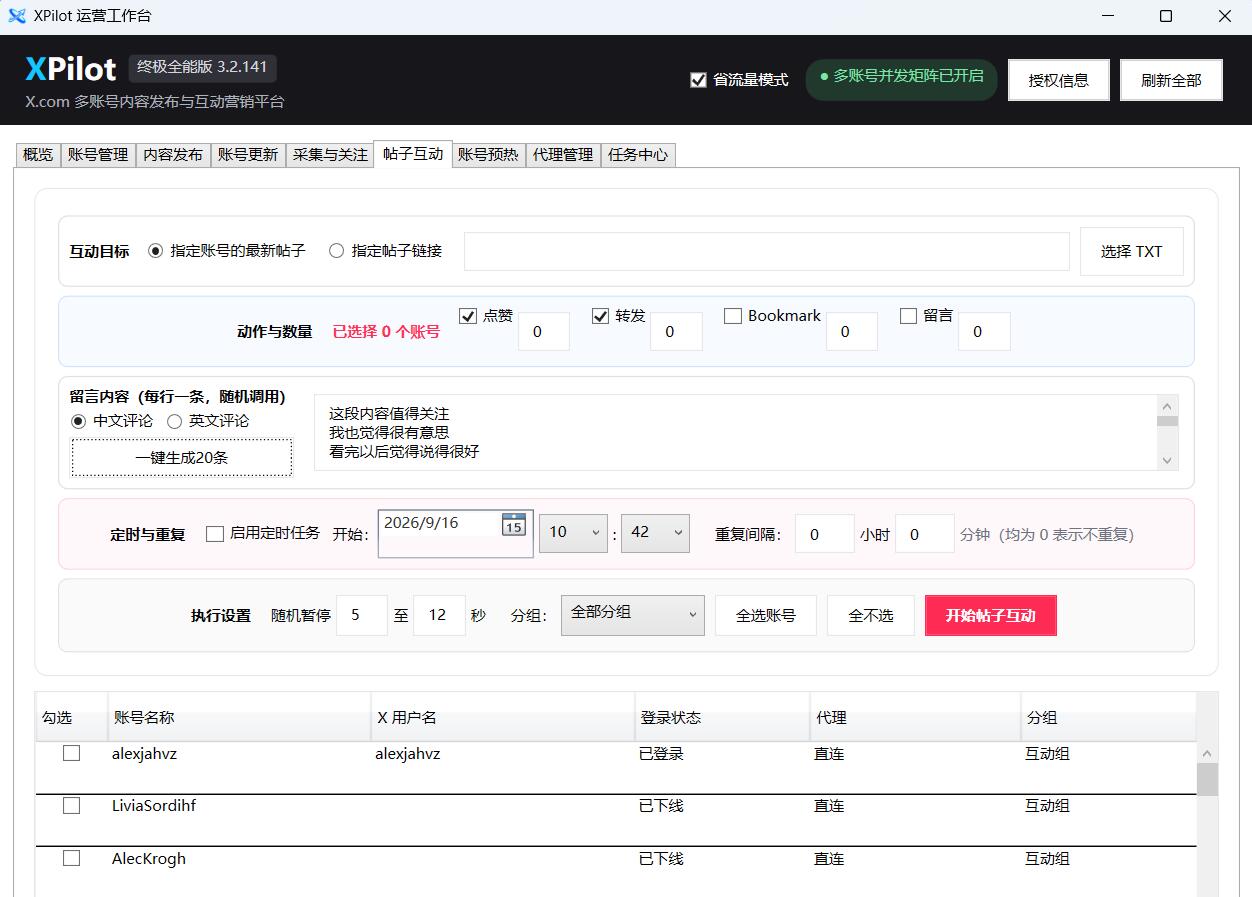
Task: Select the 帖子互动 tab
Action: point(413,154)
